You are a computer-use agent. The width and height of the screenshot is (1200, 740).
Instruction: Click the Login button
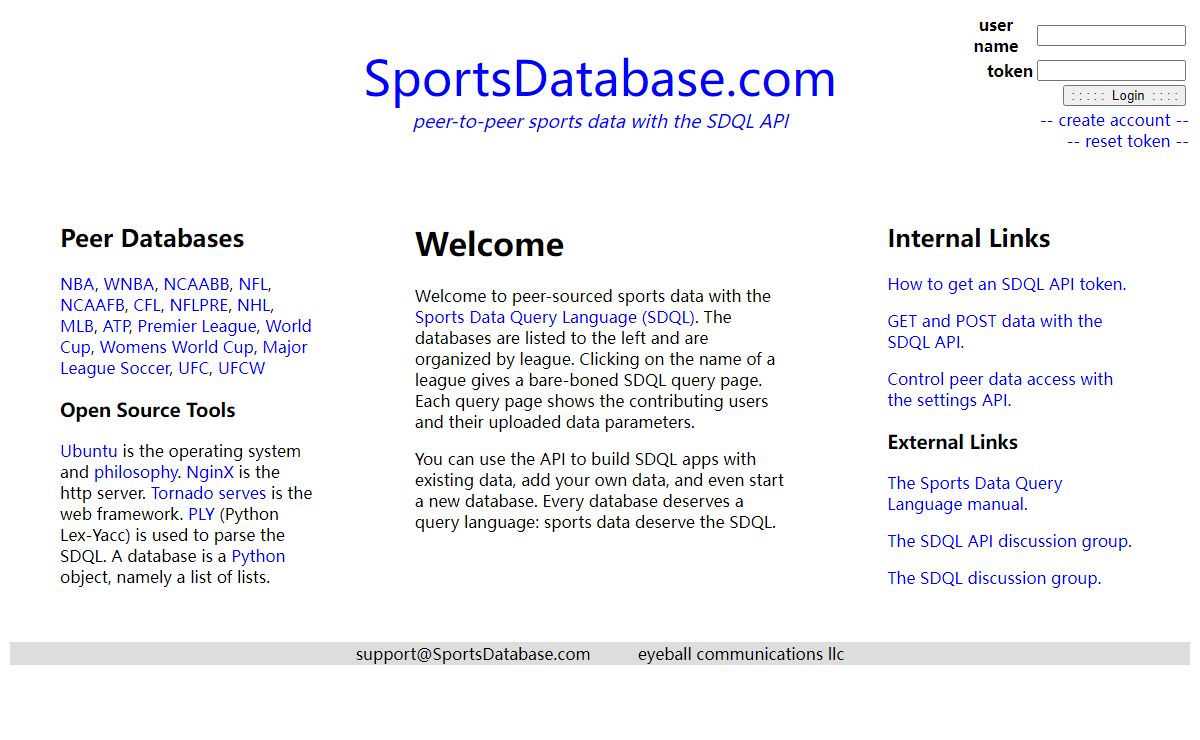(1124, 96)
